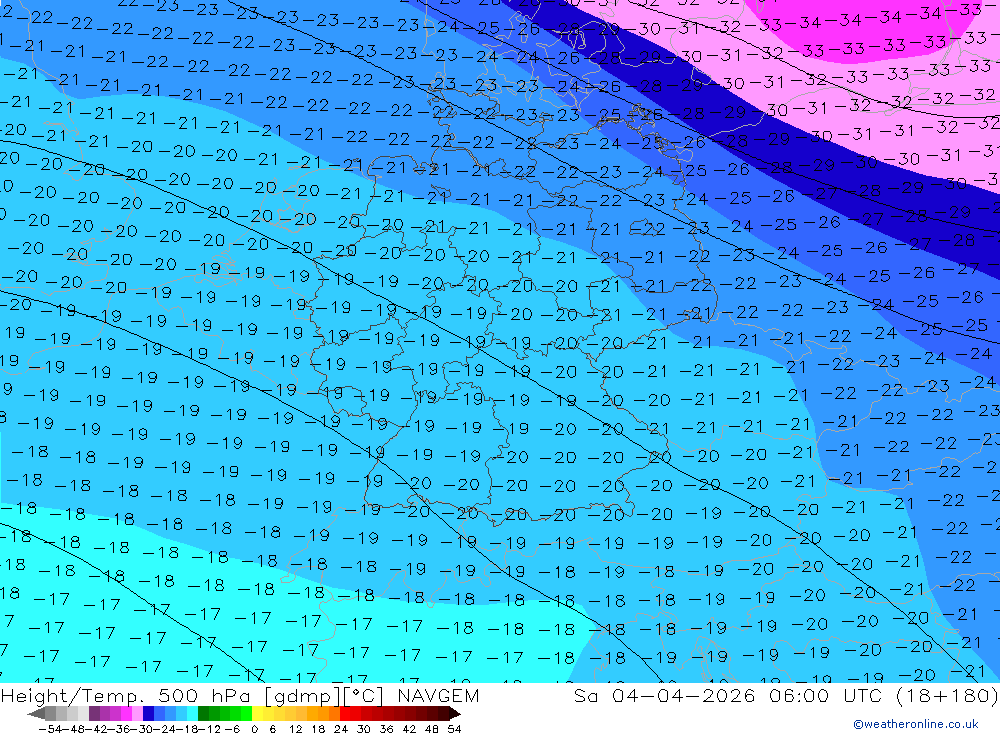Select the pure red legend swatch at 24

click(345, 713)
